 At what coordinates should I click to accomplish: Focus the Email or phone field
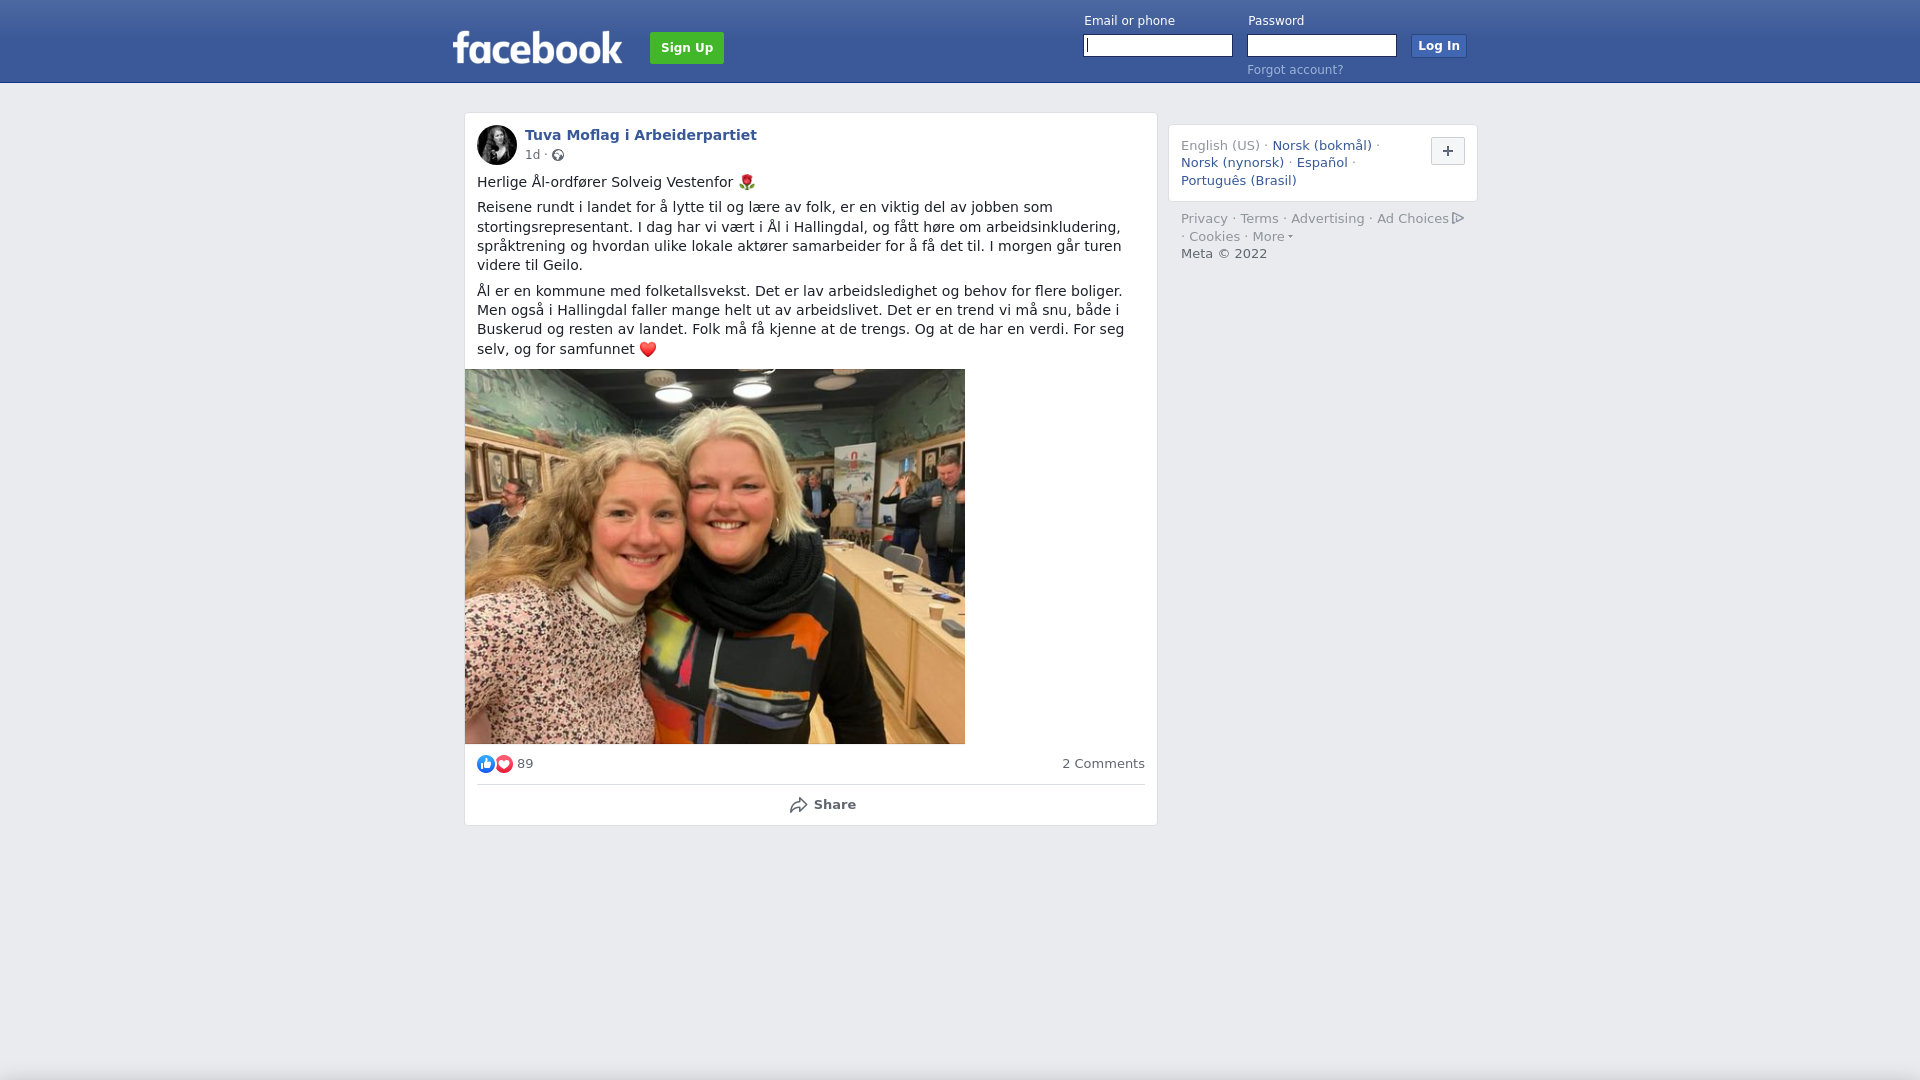[x=1158, y=46]
